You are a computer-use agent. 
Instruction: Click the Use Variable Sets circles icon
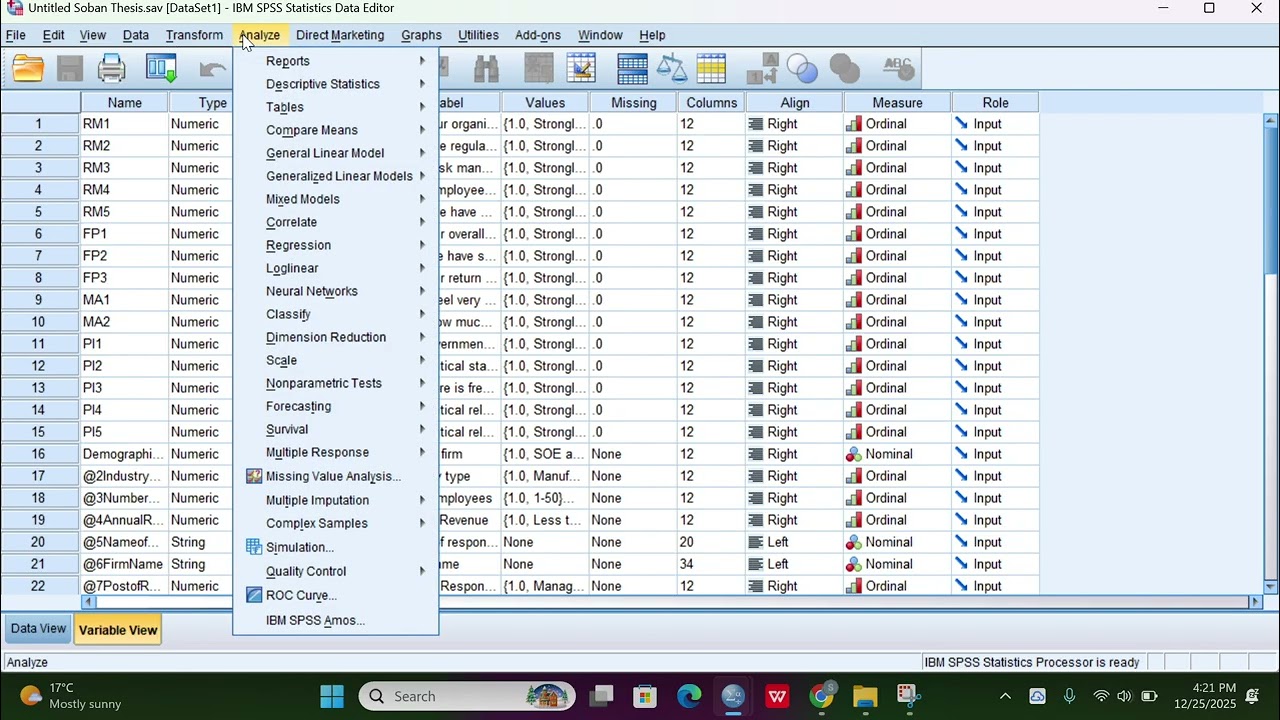tap(803, 68)
